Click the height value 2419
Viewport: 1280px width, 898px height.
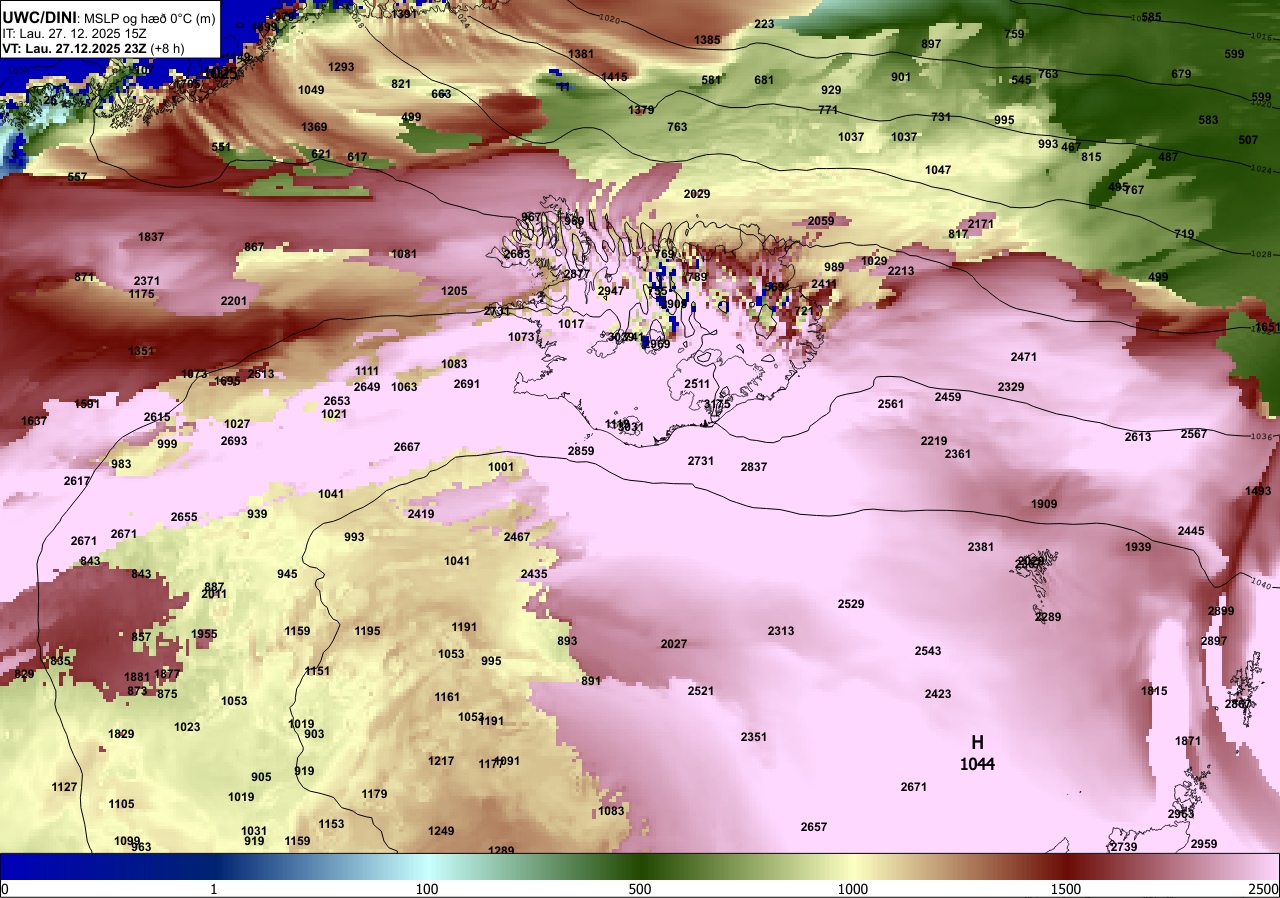[421, 514]
